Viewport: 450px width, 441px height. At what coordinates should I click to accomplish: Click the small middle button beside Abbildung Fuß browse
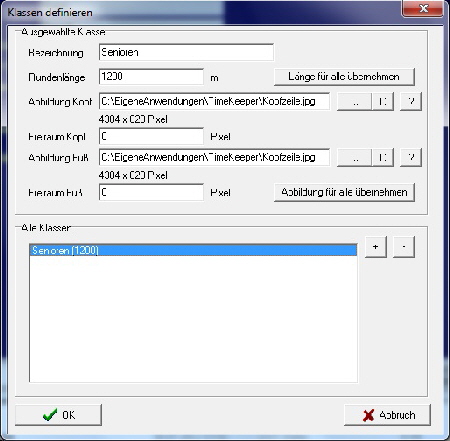tap(383, 157)
